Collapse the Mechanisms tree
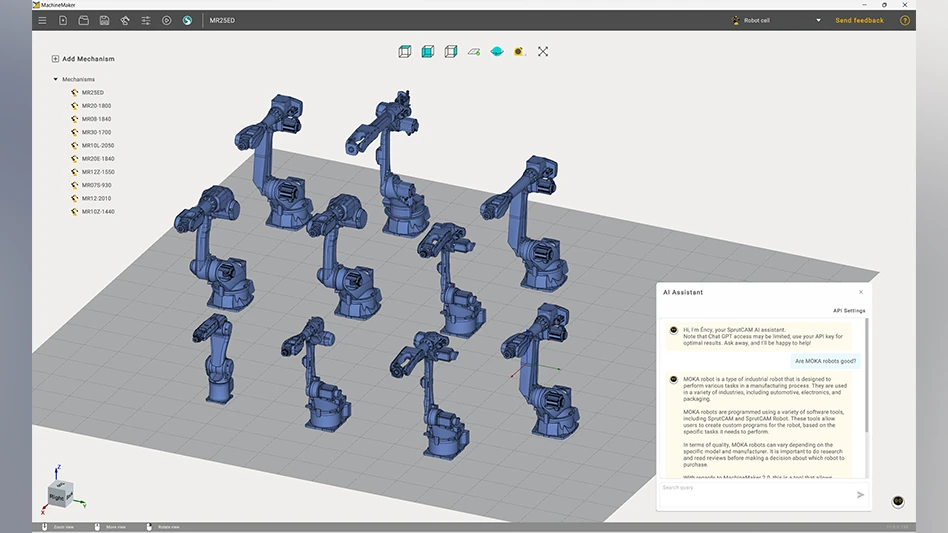 click(56, 79)
